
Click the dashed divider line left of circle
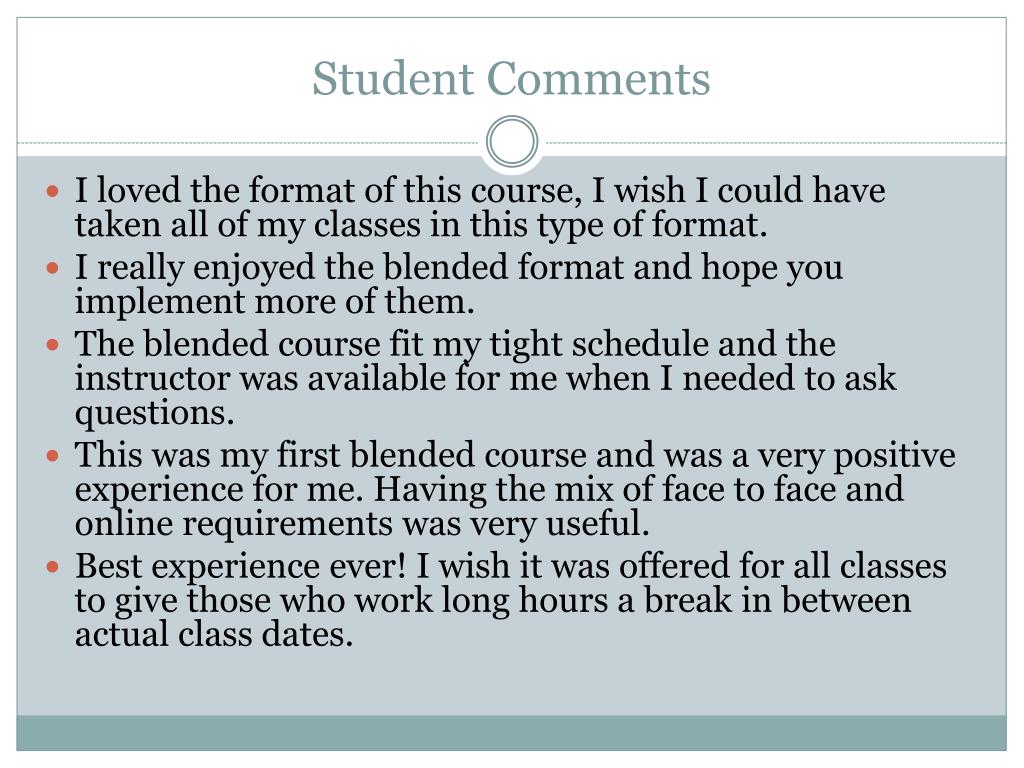(248, 142)
